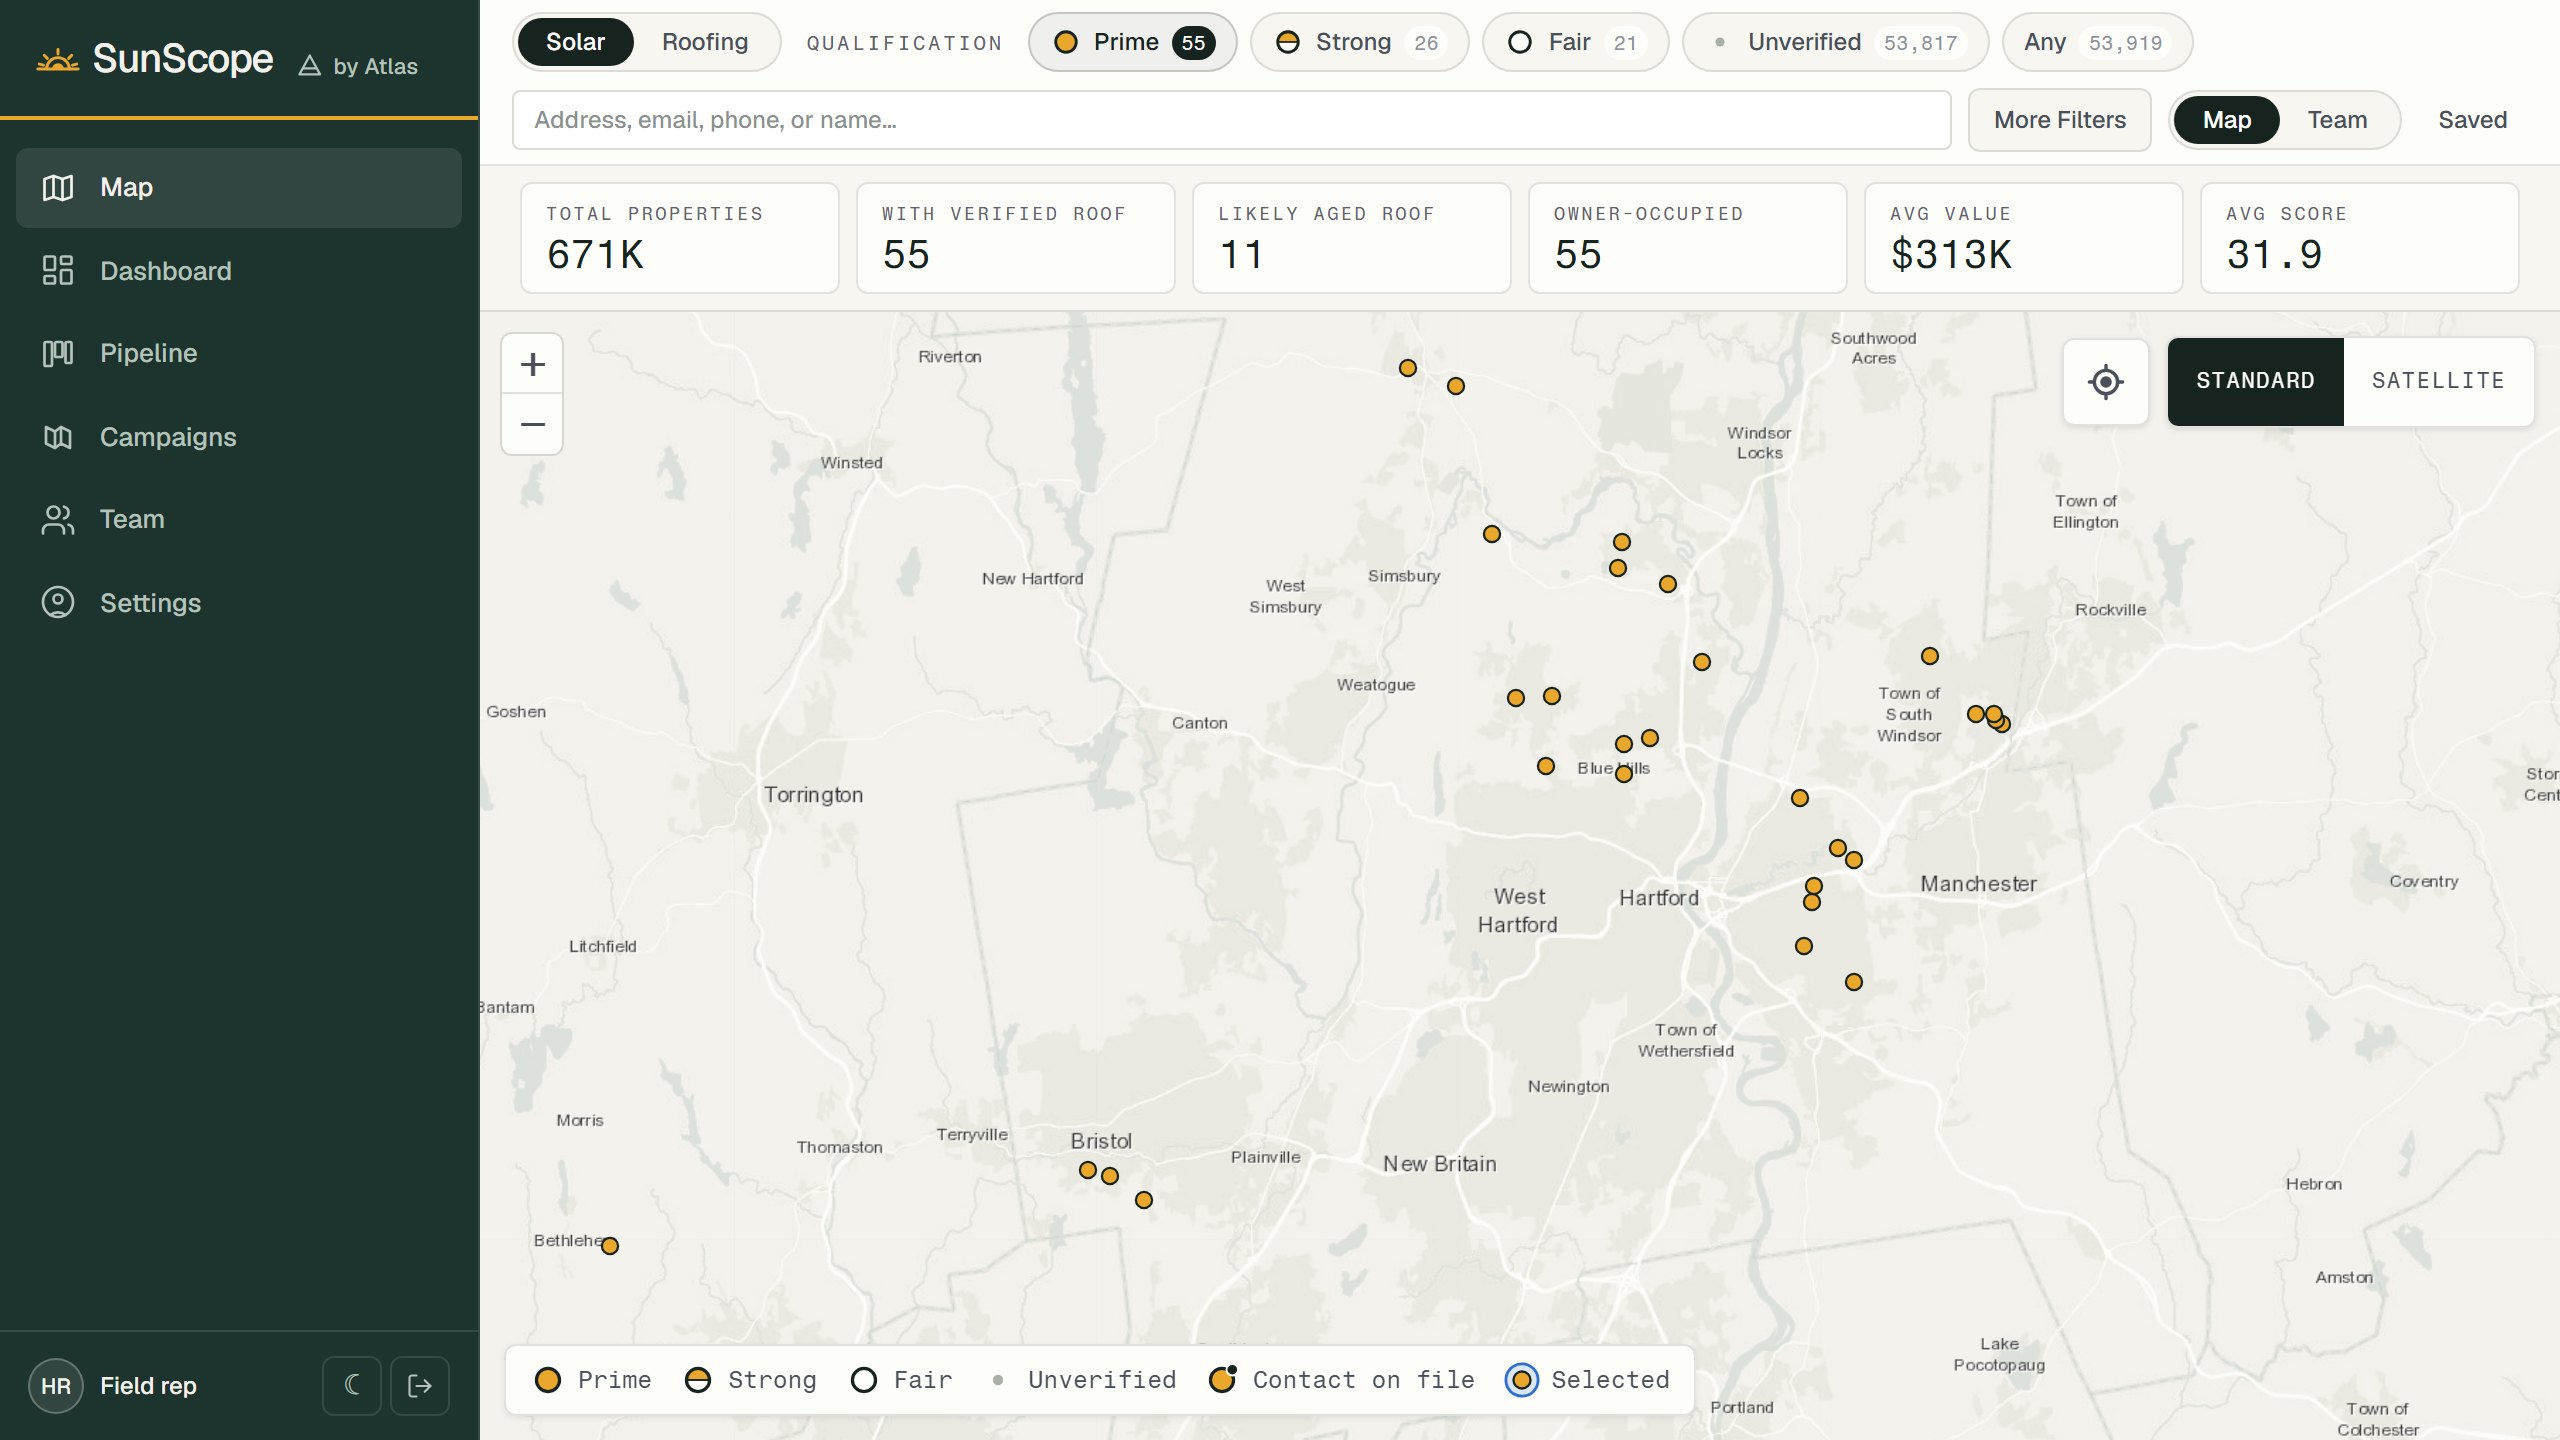
Task: Switch to Roofing mode
Action: (705, 42)
